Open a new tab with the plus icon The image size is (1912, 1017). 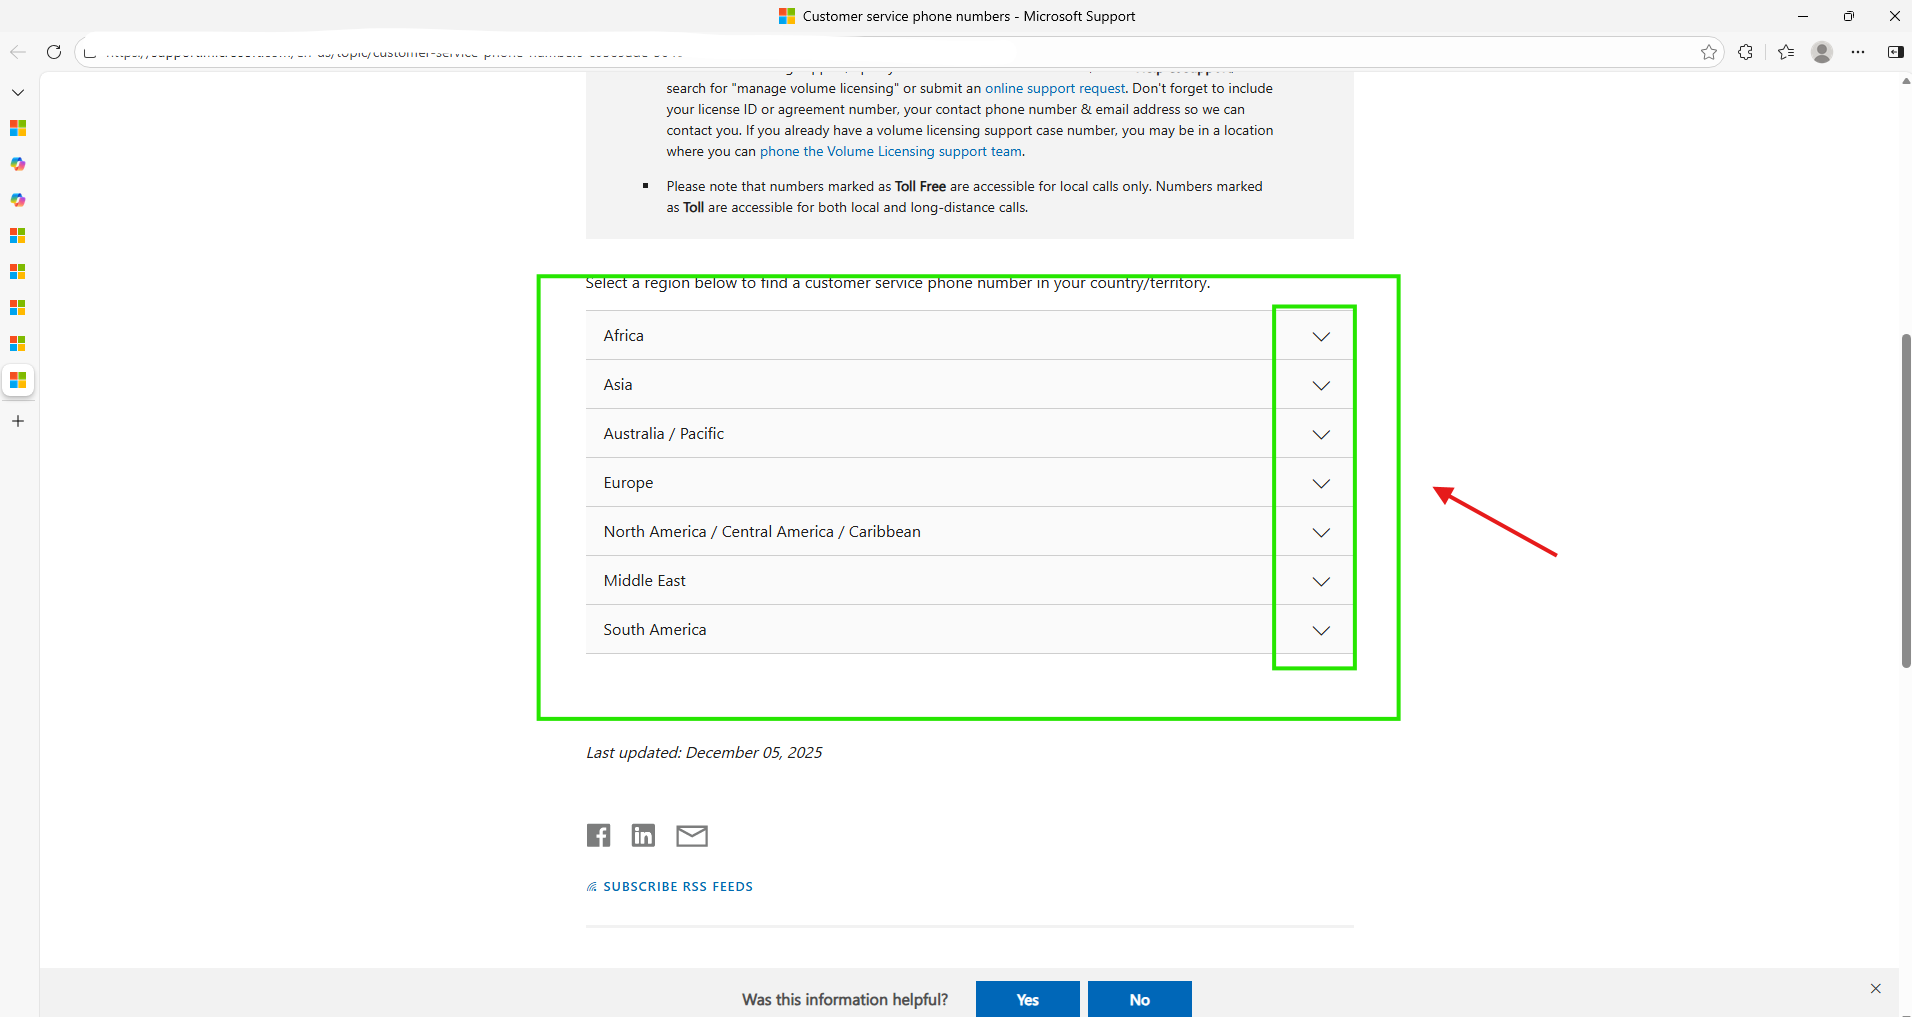tap(18, 421)
